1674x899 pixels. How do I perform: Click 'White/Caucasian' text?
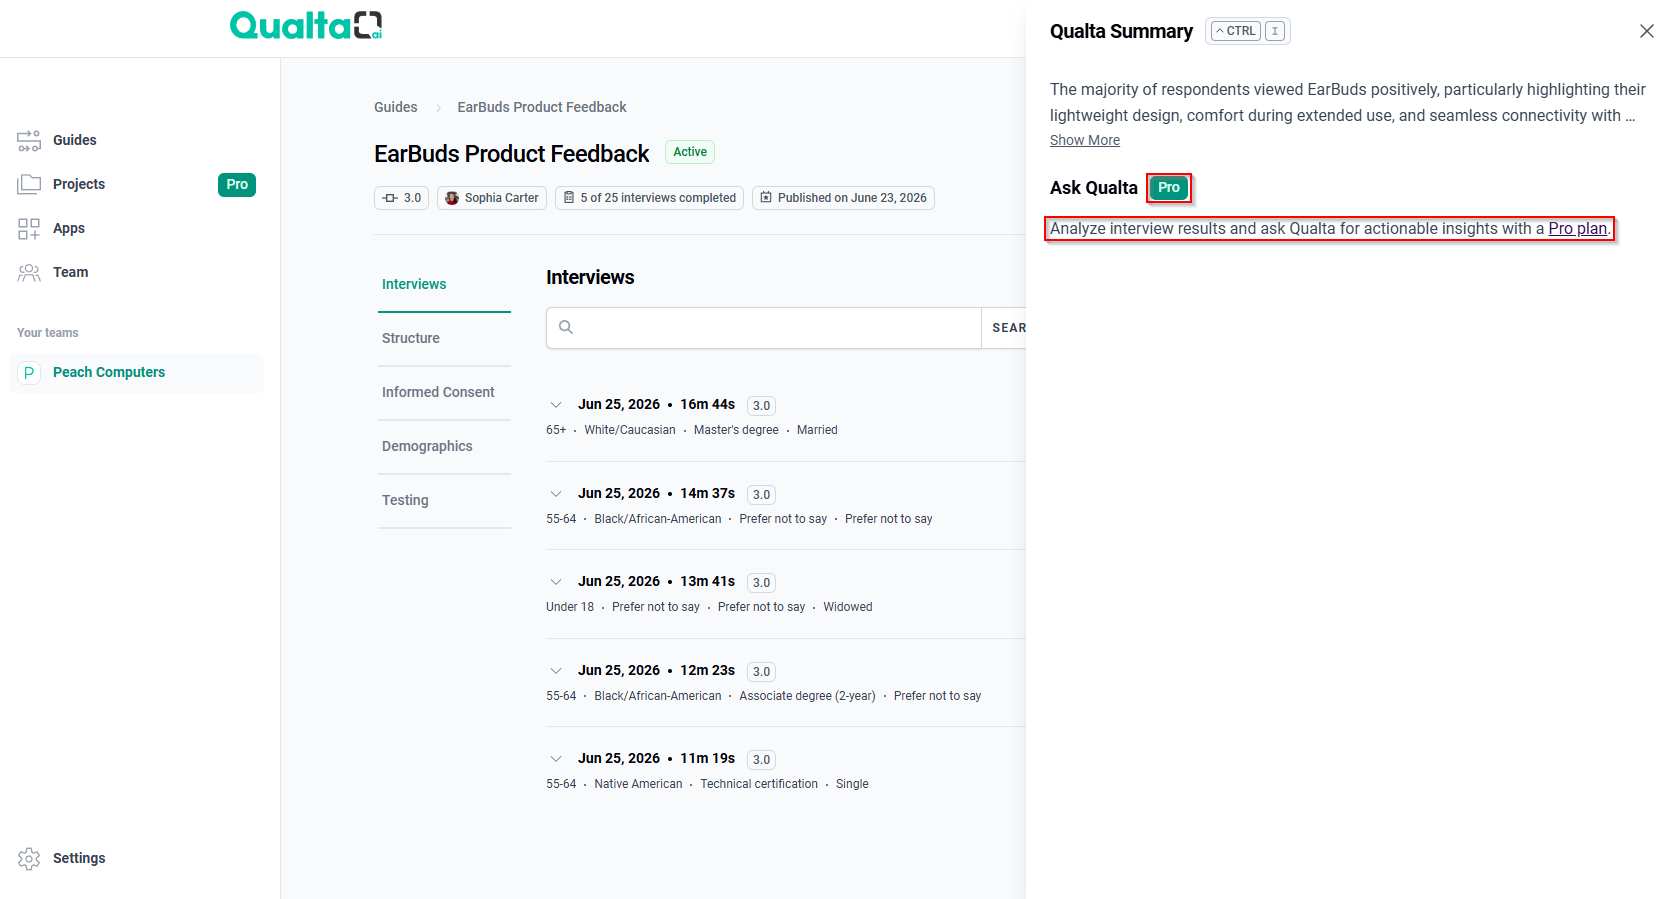coord(630,430)
